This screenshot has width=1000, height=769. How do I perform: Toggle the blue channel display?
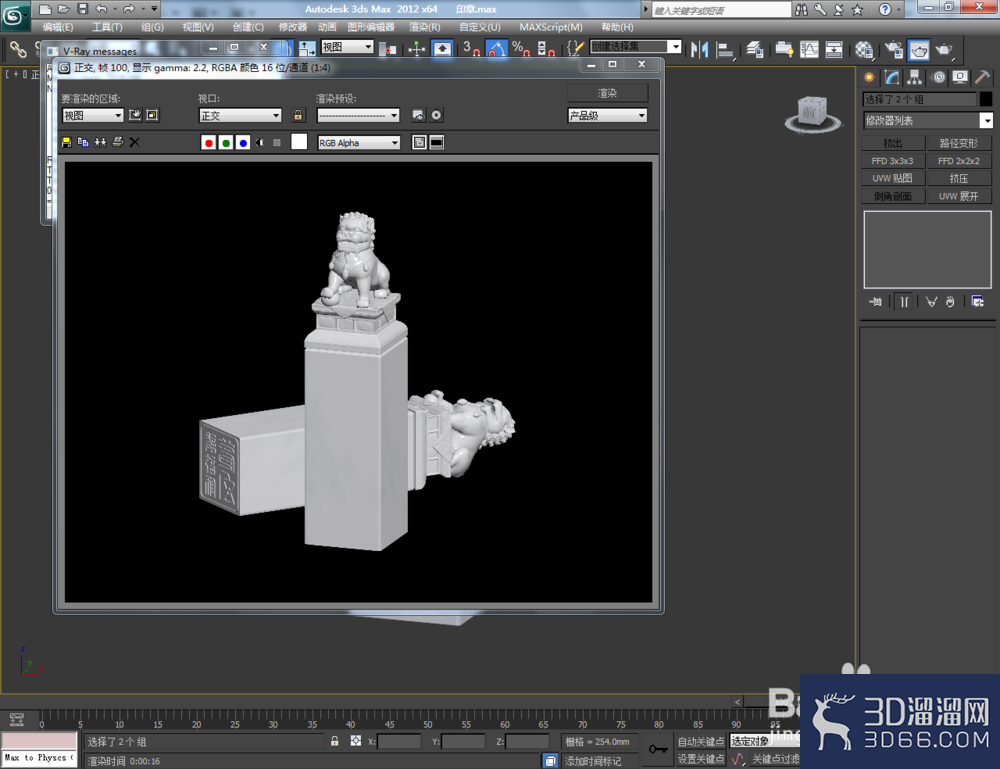click(243, 142)
